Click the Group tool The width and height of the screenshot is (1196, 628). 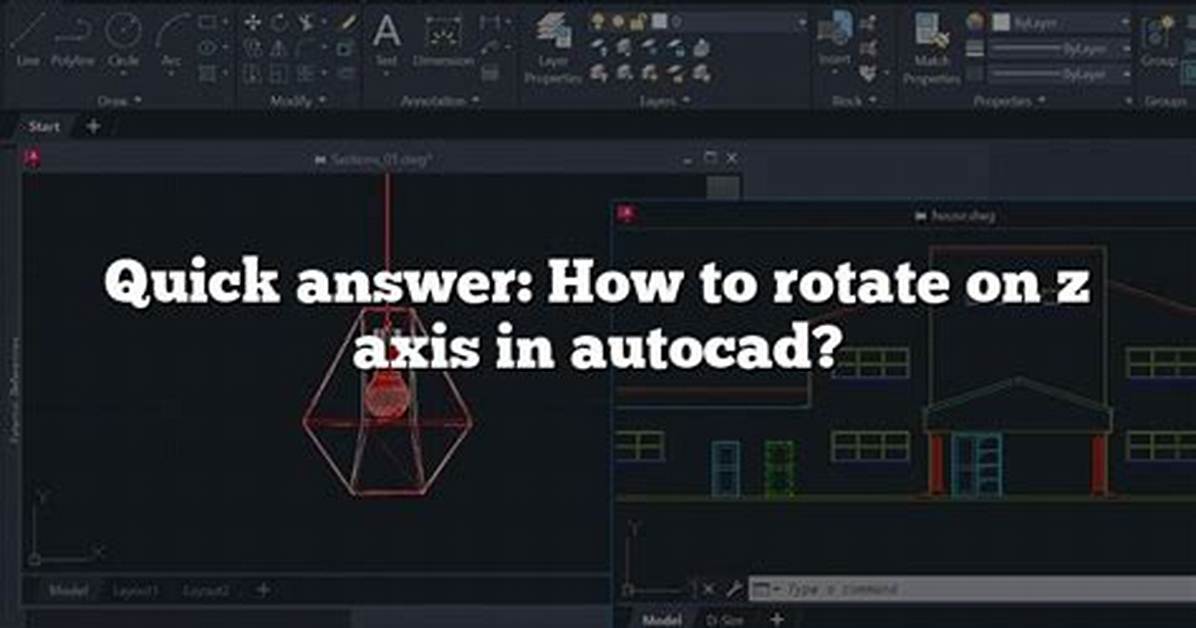coord(1159,40)
